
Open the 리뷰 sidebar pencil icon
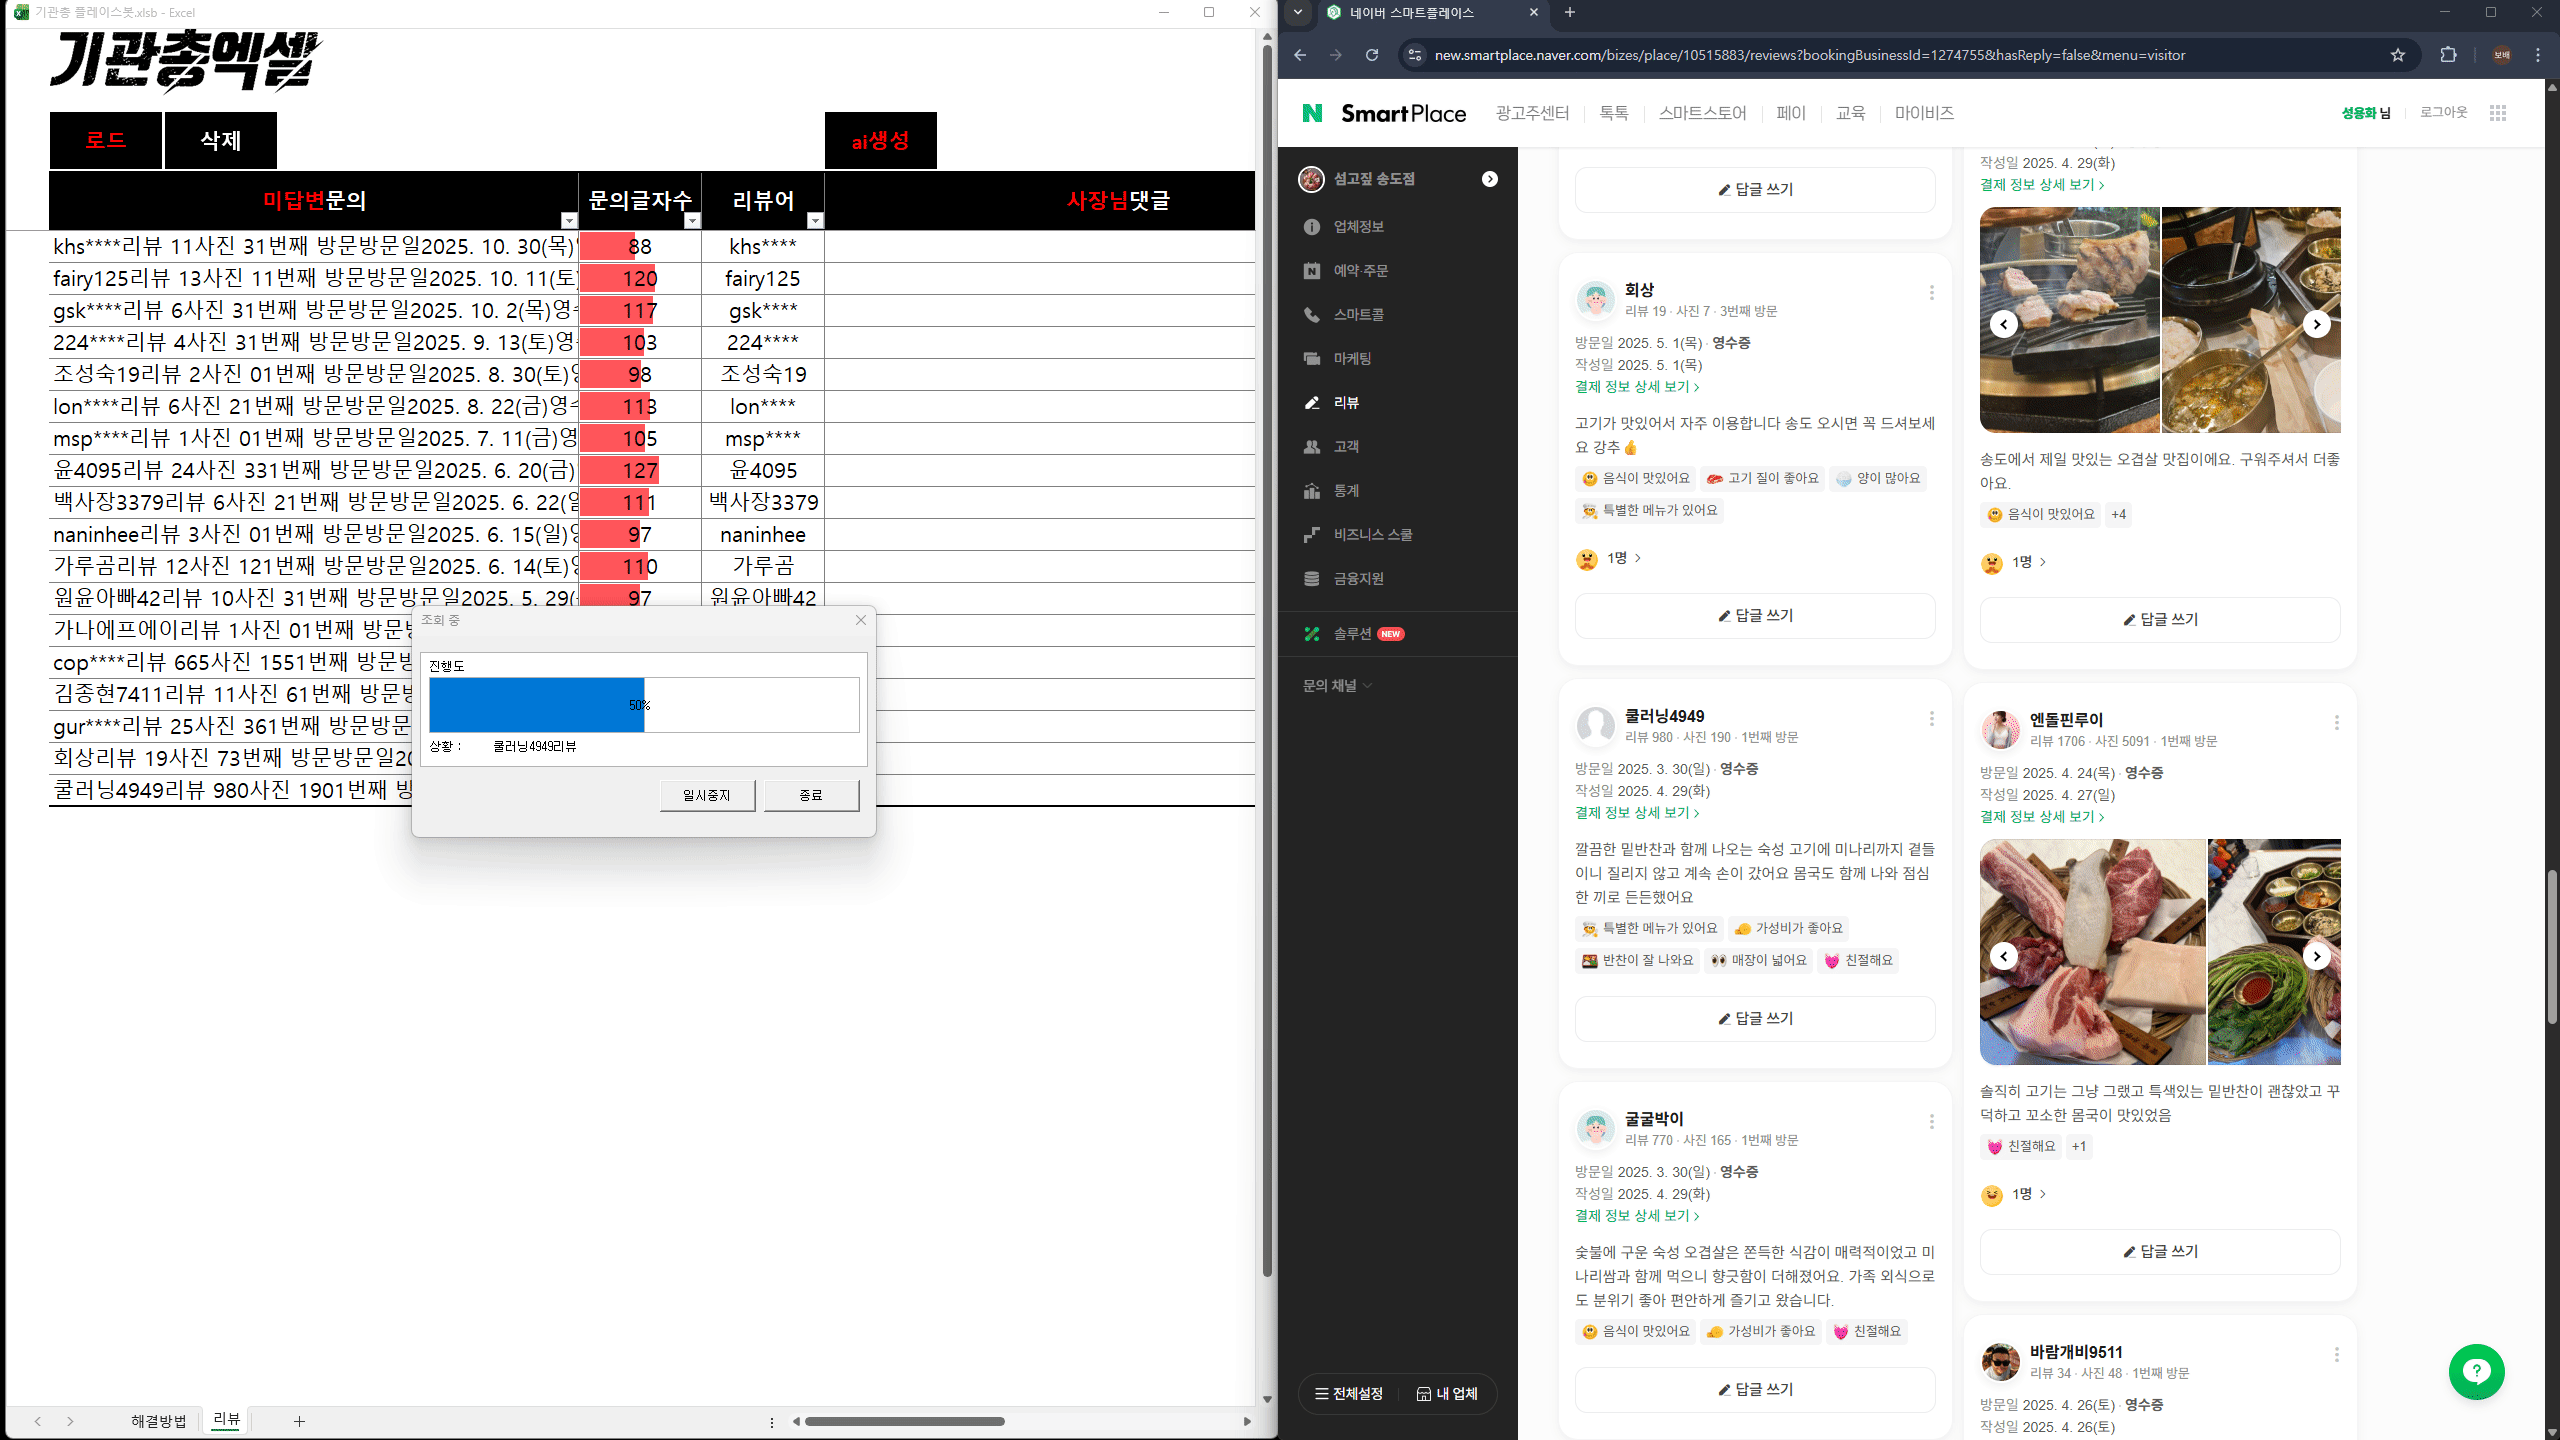pos(1312,403)
